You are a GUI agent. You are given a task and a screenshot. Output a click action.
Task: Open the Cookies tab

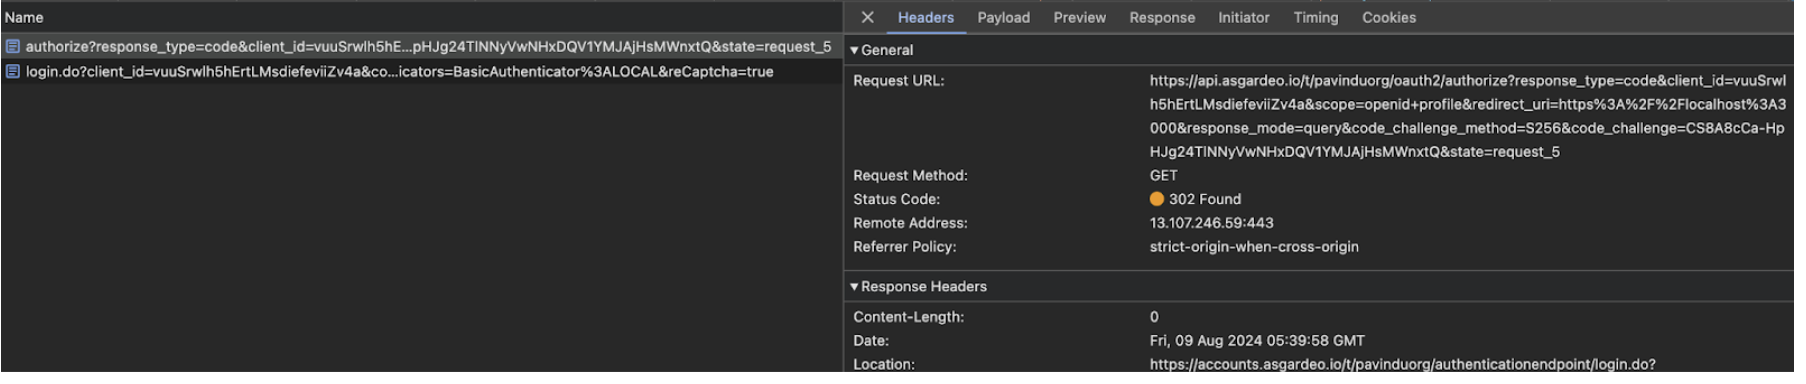pos(1388,17)
